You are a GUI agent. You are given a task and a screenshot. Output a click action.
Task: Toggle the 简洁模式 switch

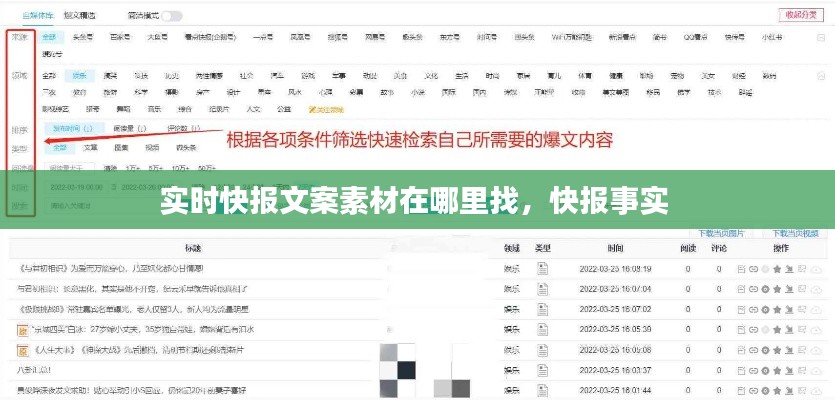click(172, 16)
